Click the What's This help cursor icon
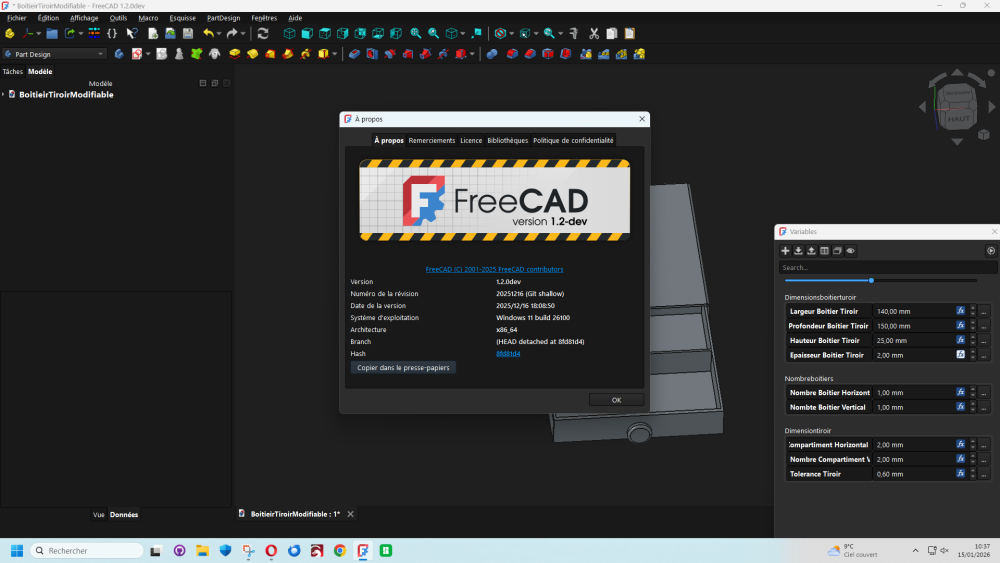The width and height of the screenshot is (1000, 563). pyautogui.click(x=132, y=33)
